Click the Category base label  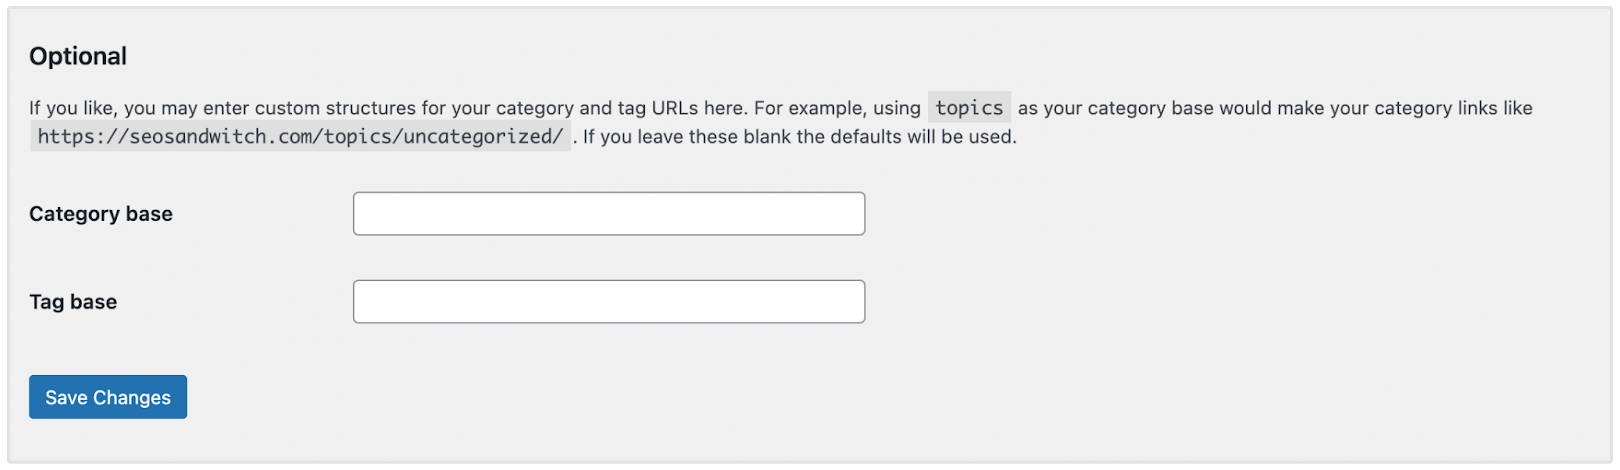[x=101, y=214]
